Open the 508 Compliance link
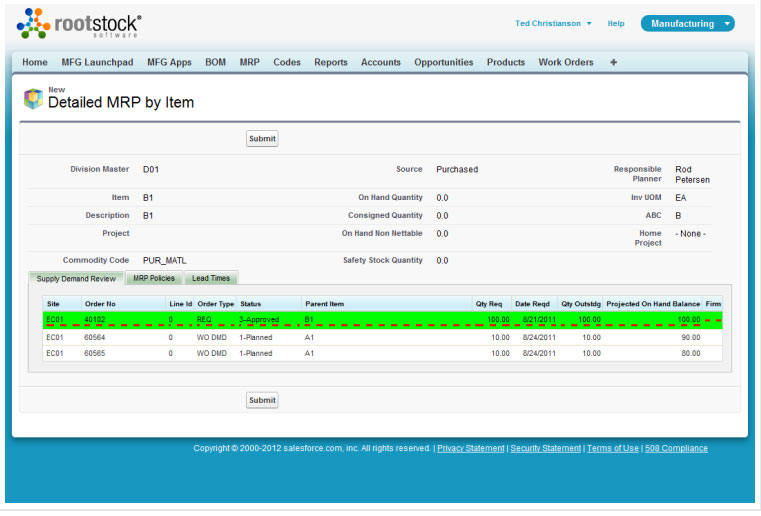 [x=676, y=448]
